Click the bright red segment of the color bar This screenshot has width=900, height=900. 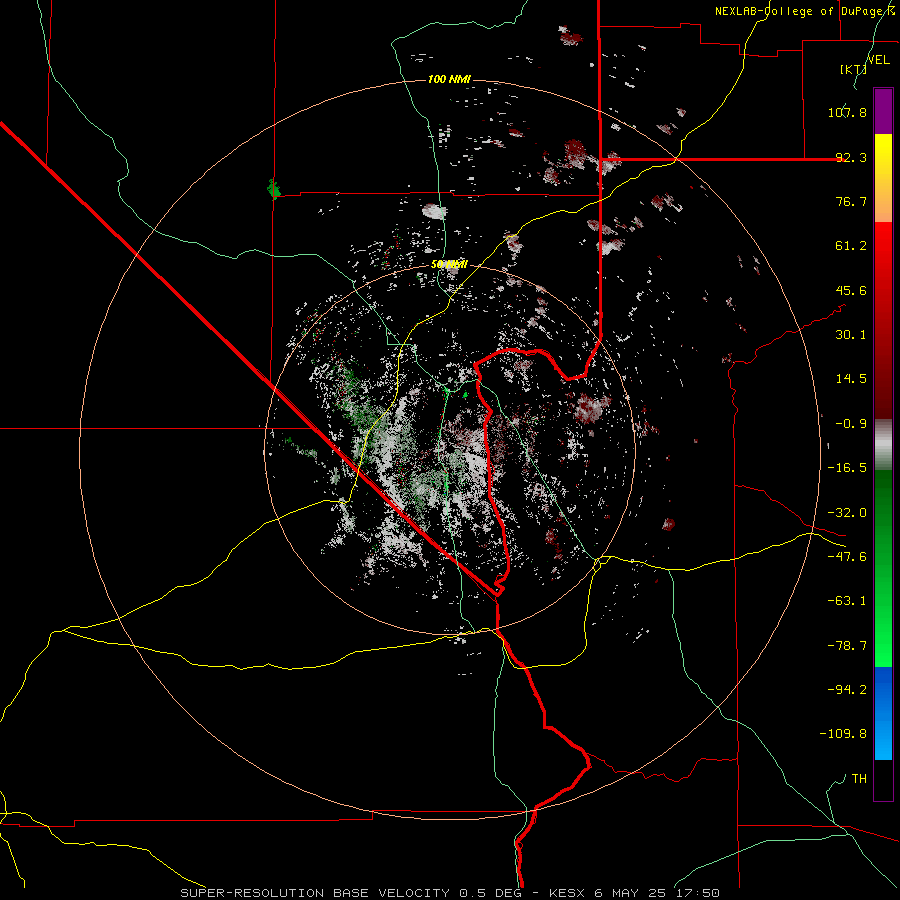883,321
